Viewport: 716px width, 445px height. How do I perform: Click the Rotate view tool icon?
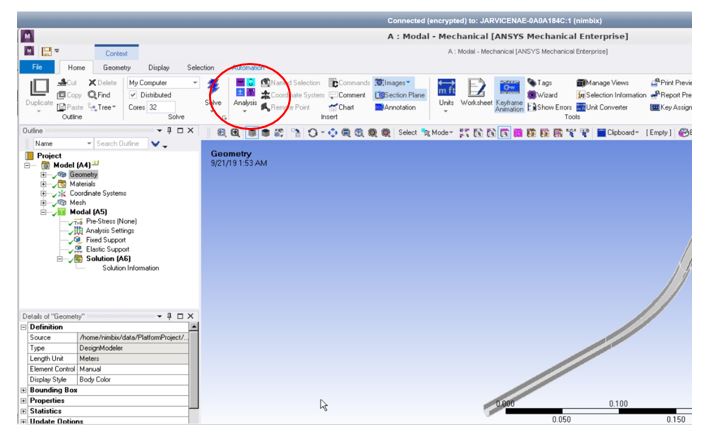(312, 132)
